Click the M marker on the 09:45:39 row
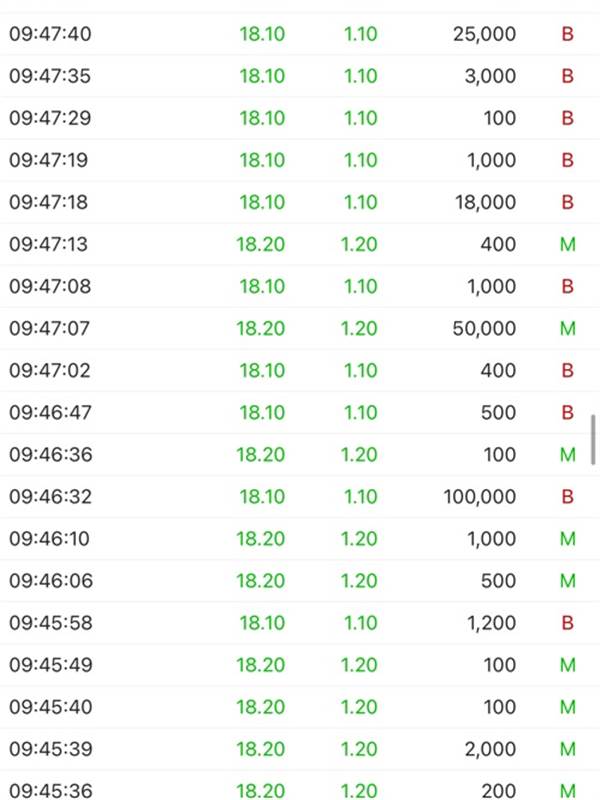The image size is (600, 800). (x=567, y=749)
